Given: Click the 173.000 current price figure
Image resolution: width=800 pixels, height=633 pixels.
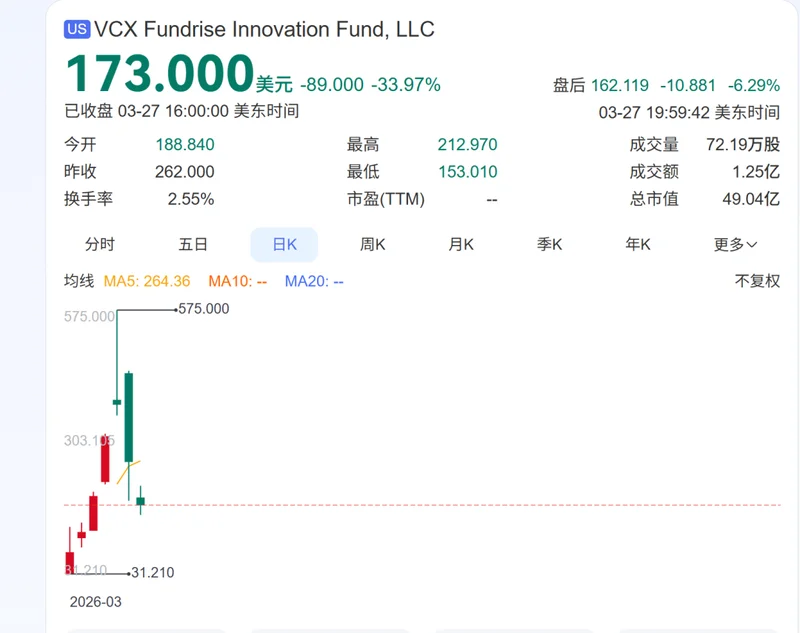Looking at the screenshot, I should pos(160,75).
